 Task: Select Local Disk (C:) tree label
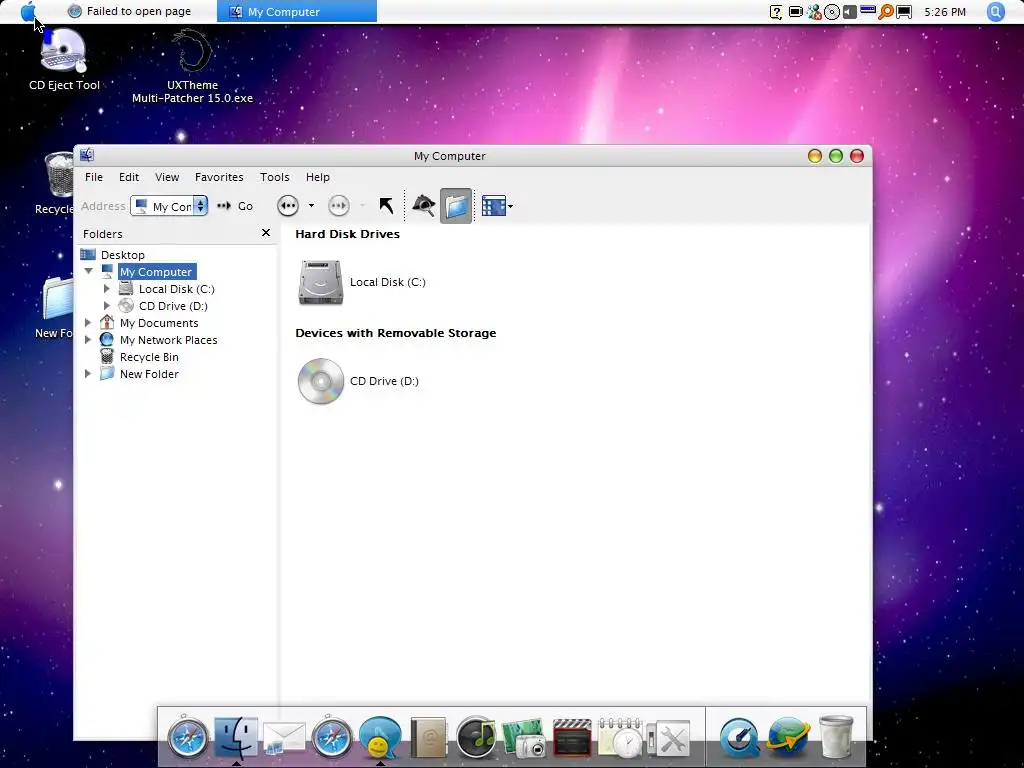pyautogui.click(x=176, y=289)
